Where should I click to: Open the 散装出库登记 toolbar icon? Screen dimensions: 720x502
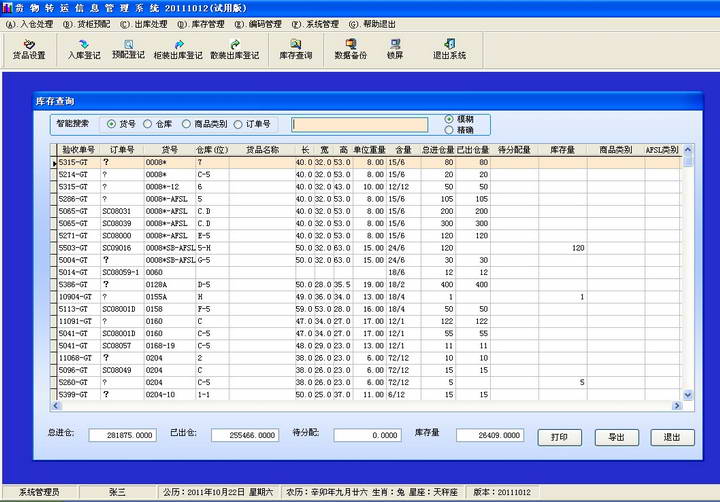click(235, 50)
